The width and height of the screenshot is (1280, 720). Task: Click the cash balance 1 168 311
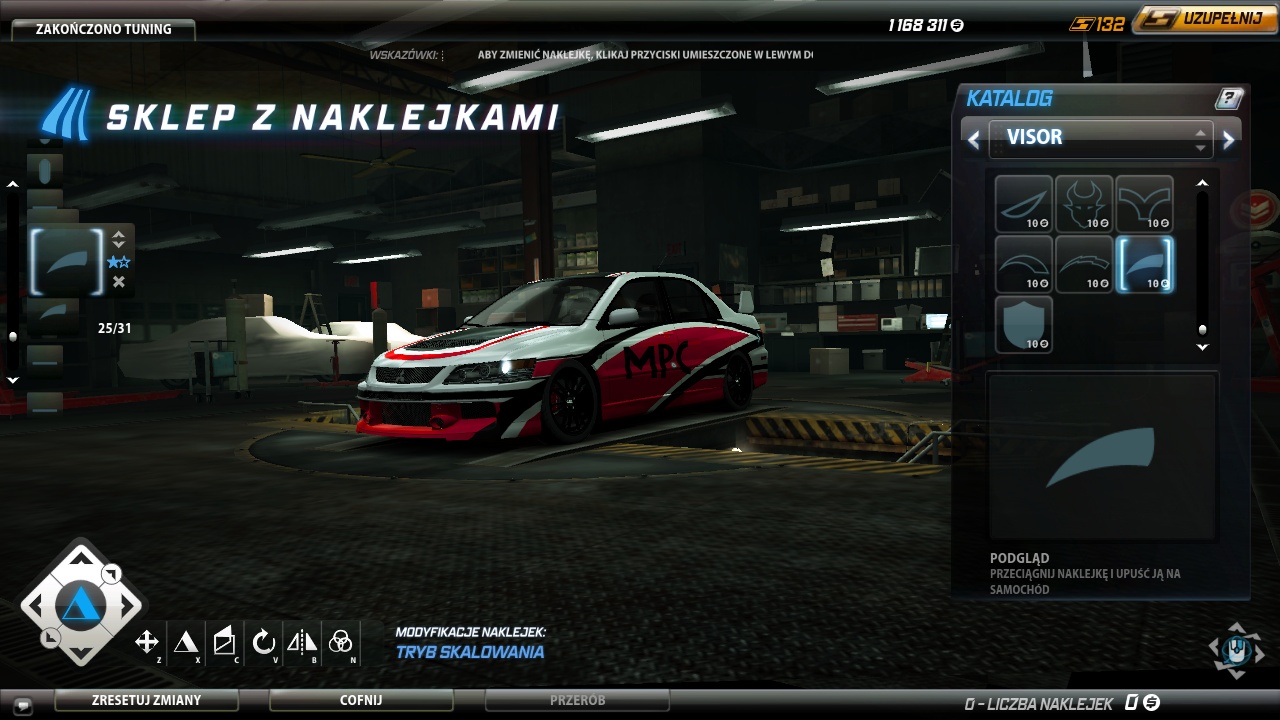(x=926, y=25)
